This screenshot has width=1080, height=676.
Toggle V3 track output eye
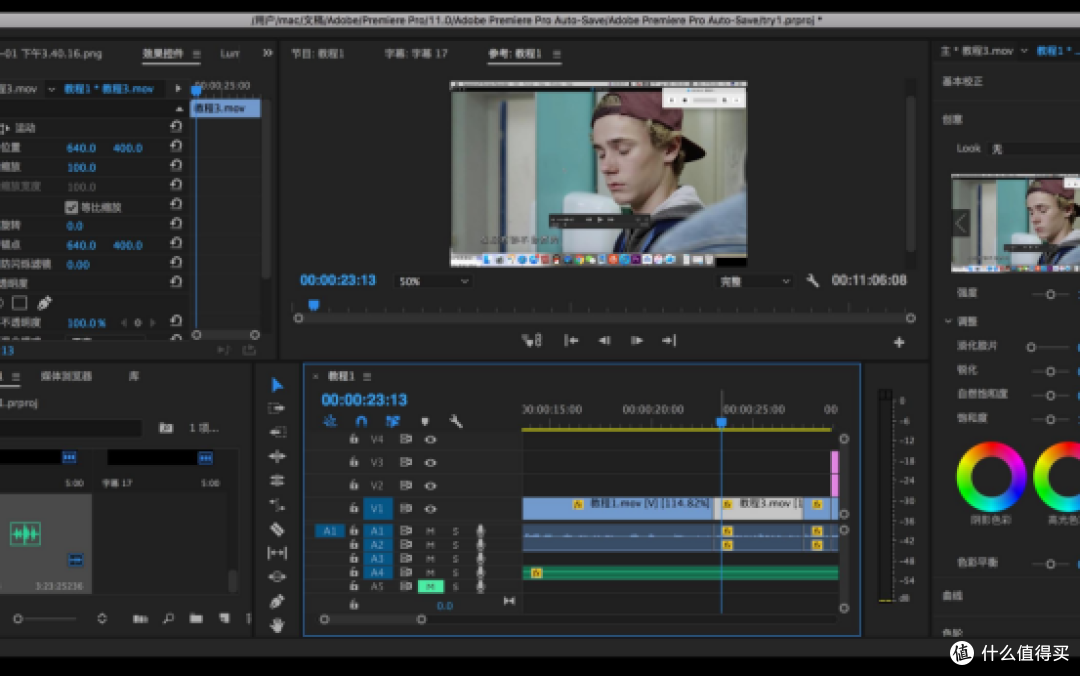click(430, 462)
